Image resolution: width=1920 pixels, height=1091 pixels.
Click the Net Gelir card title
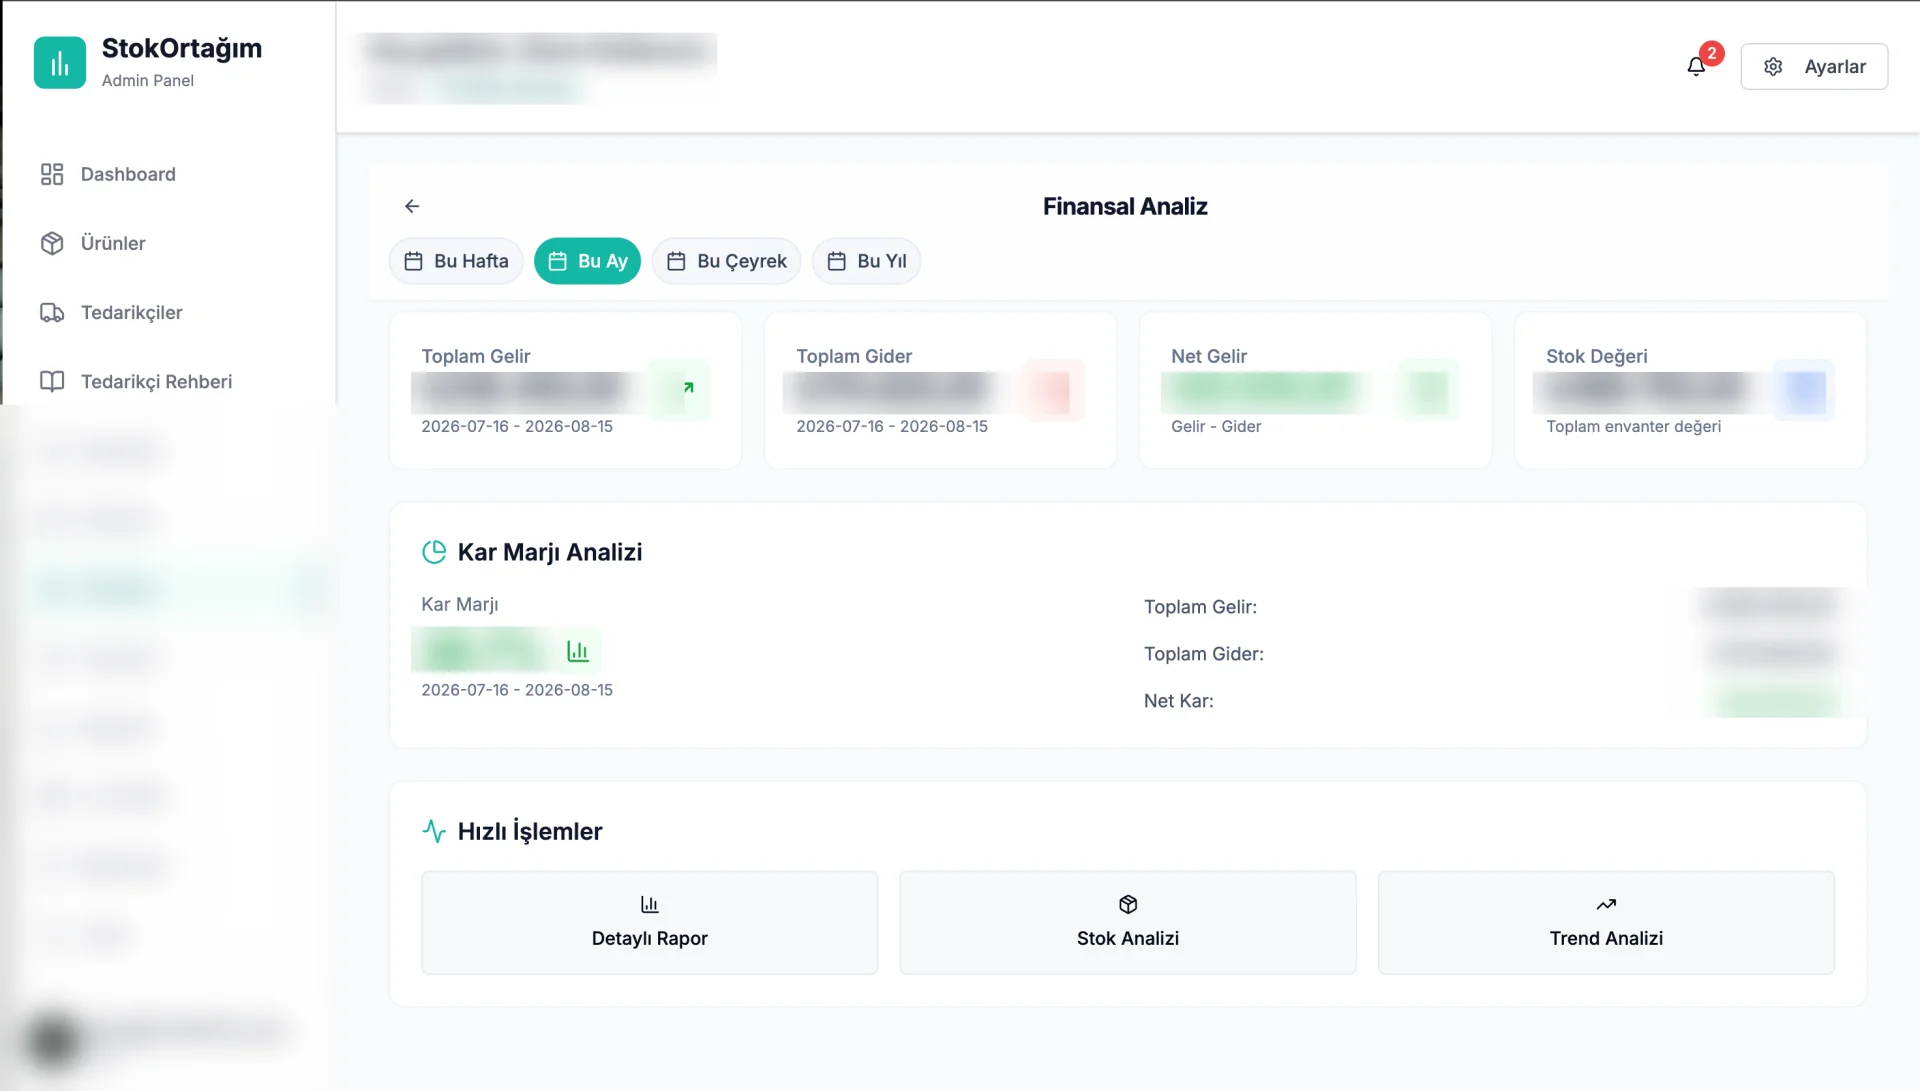(x=1209, y=356)
